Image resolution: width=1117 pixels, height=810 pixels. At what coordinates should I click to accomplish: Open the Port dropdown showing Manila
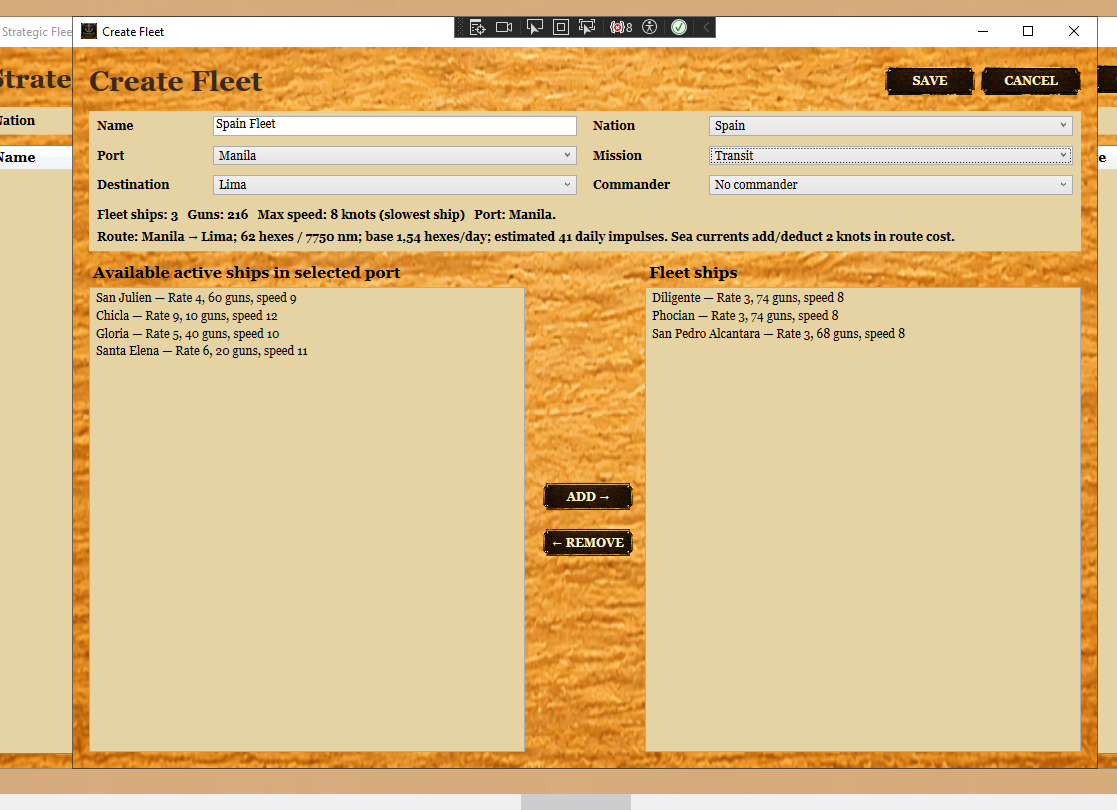coord(395,155)
